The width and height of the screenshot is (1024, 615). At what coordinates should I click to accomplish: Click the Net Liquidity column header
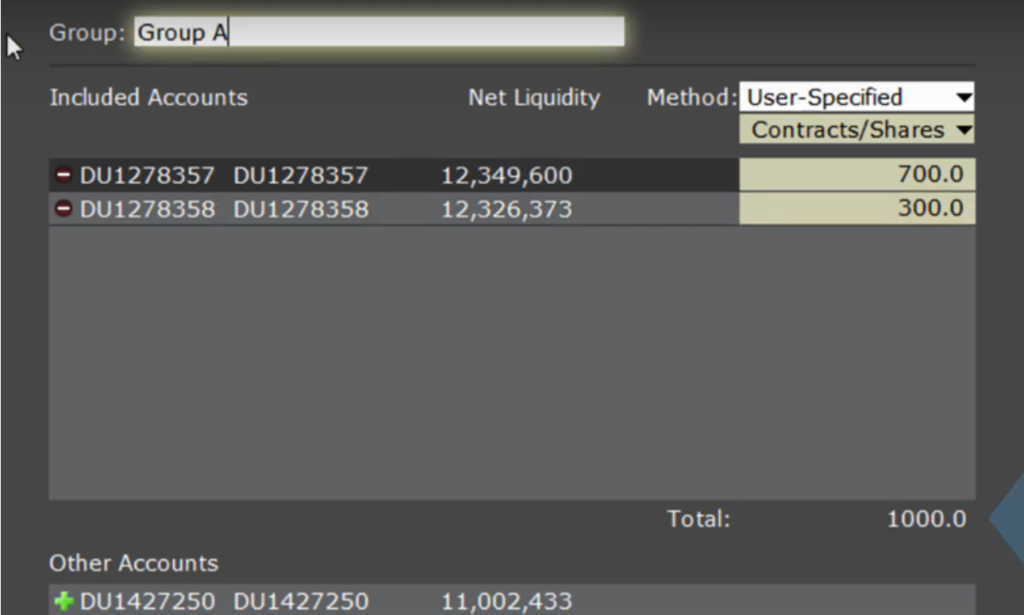pyautogui.click(x=534, y=98)
